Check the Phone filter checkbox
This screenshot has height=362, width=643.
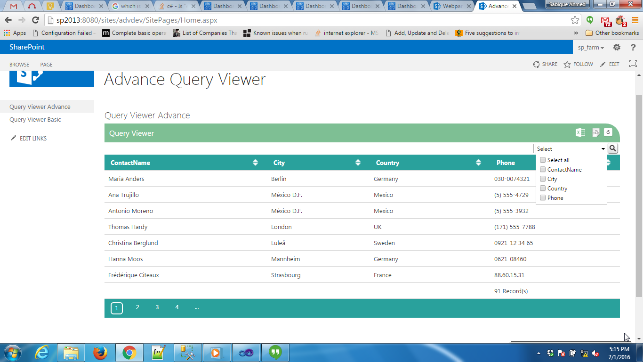click(543, 198)
